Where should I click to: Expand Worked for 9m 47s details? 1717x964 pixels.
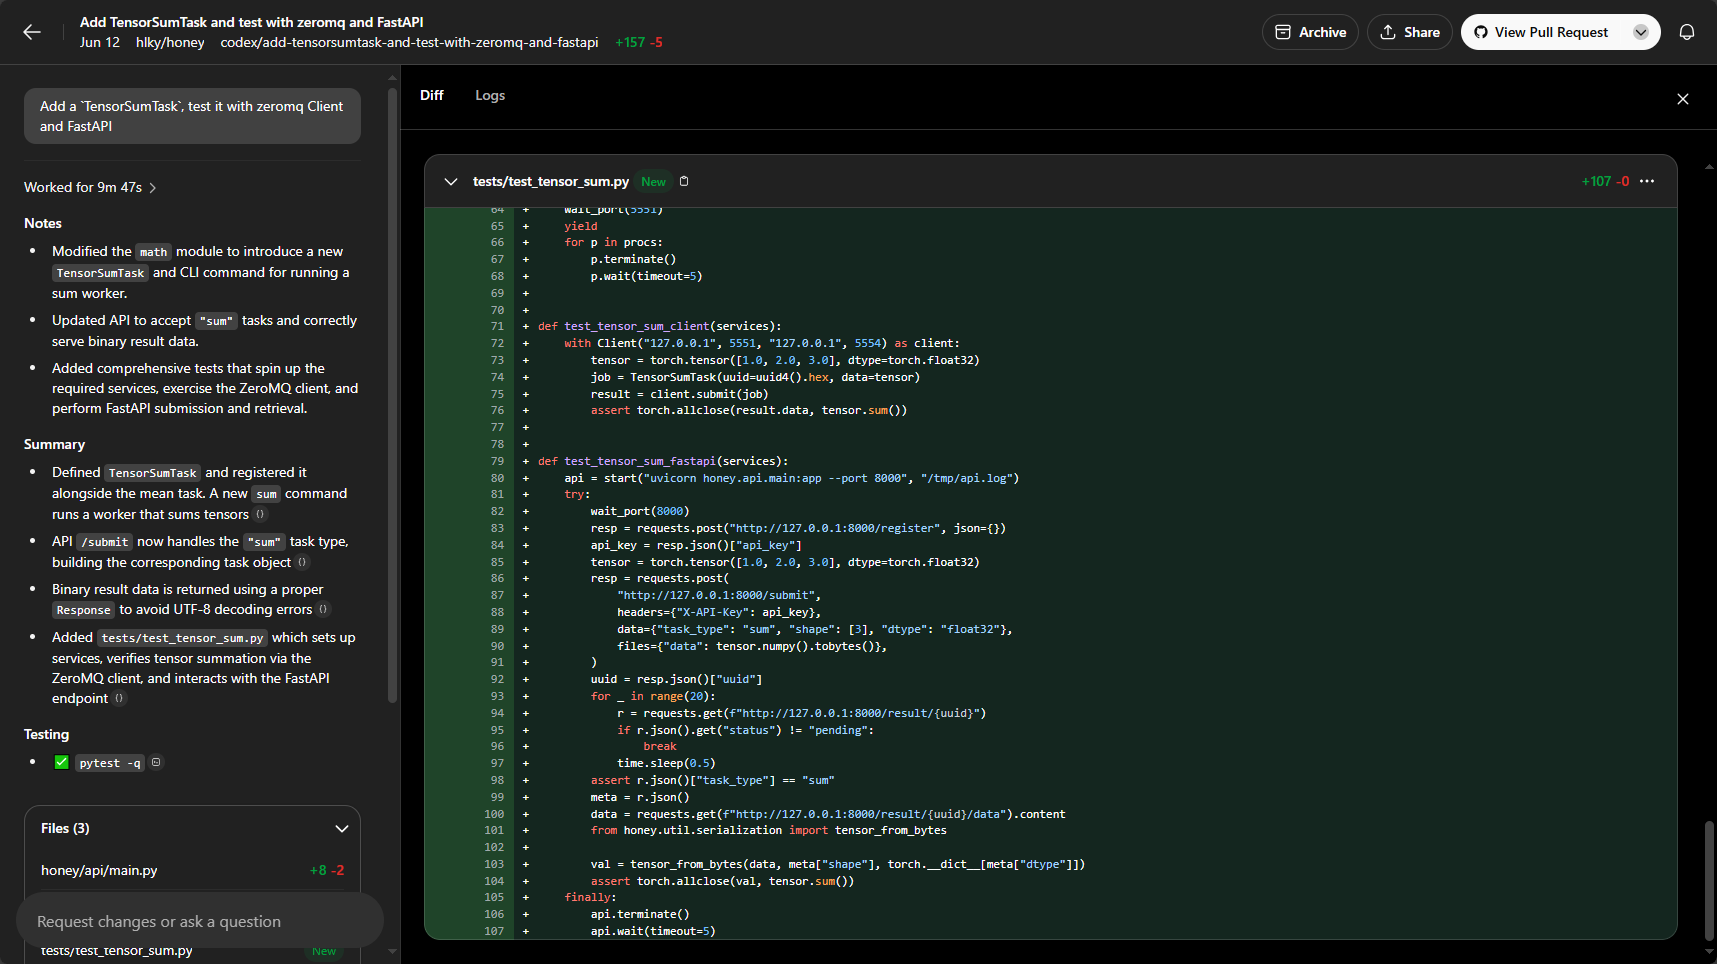[x=90, y=187]
